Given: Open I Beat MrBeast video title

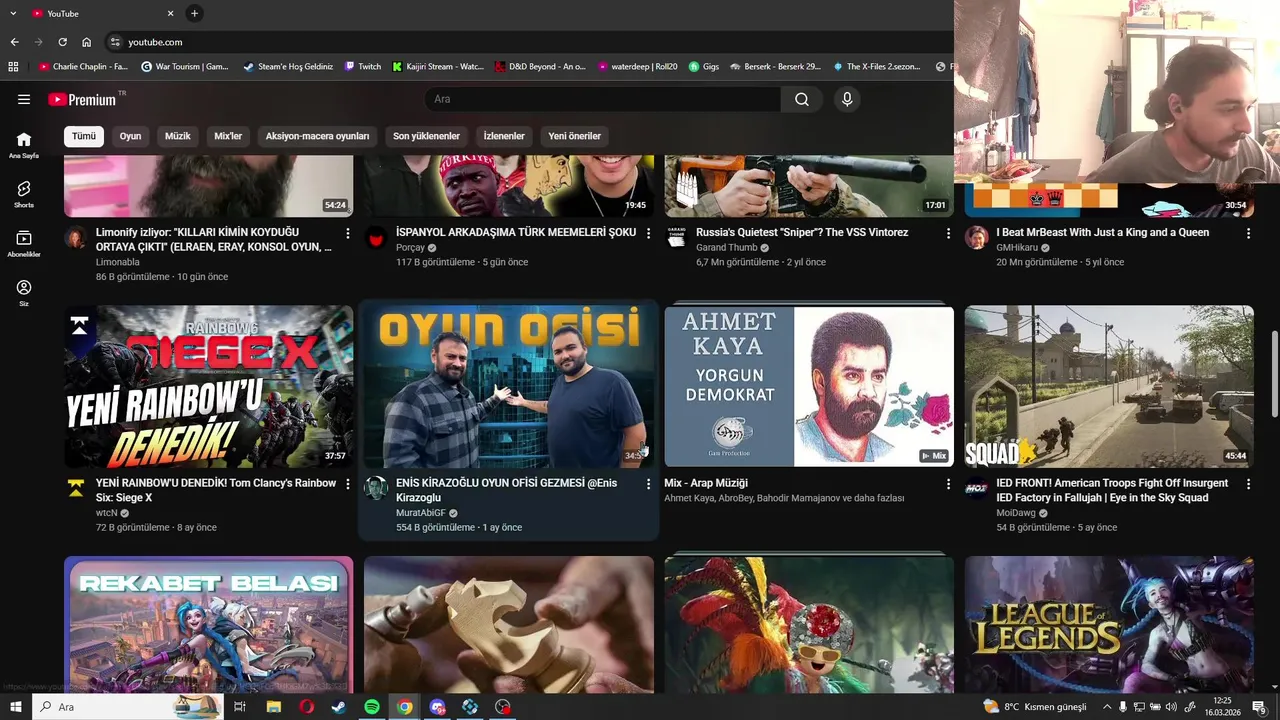Looking at the screenshot, I should click(x=1102, y=232).
